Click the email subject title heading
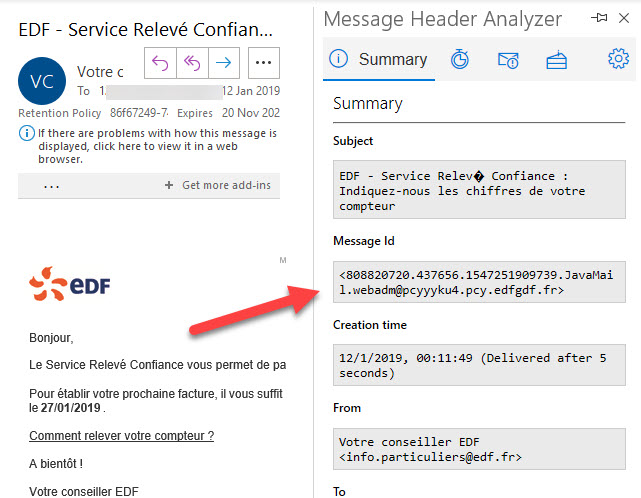This screenshot has width=641, height=498. tap(146, 30)
